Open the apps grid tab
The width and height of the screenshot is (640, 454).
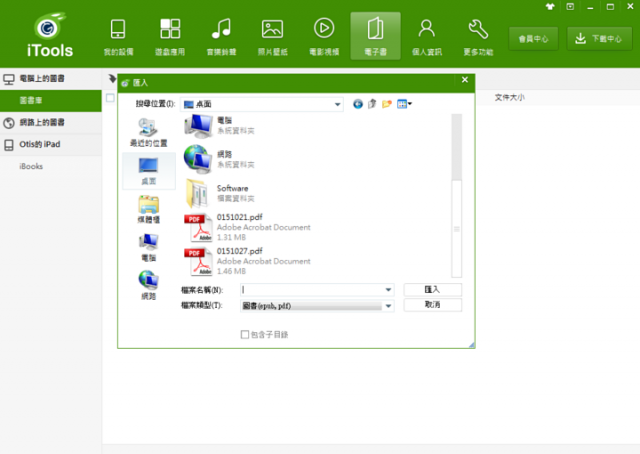170,37
